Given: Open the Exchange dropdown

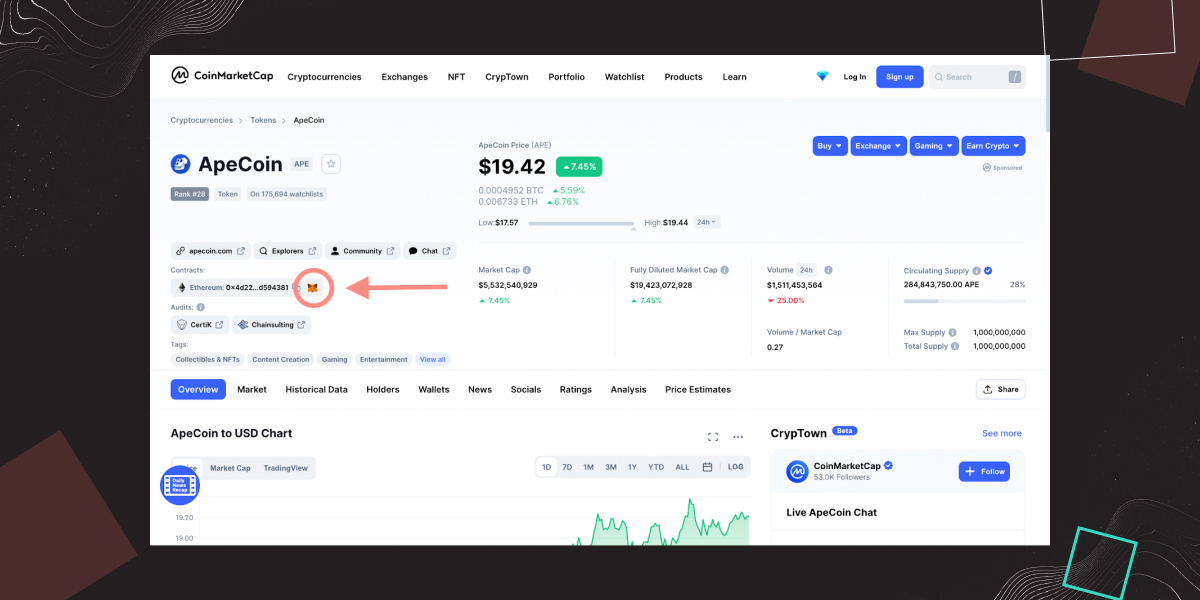Looking at the screenshot, I should tap(879, 146).
